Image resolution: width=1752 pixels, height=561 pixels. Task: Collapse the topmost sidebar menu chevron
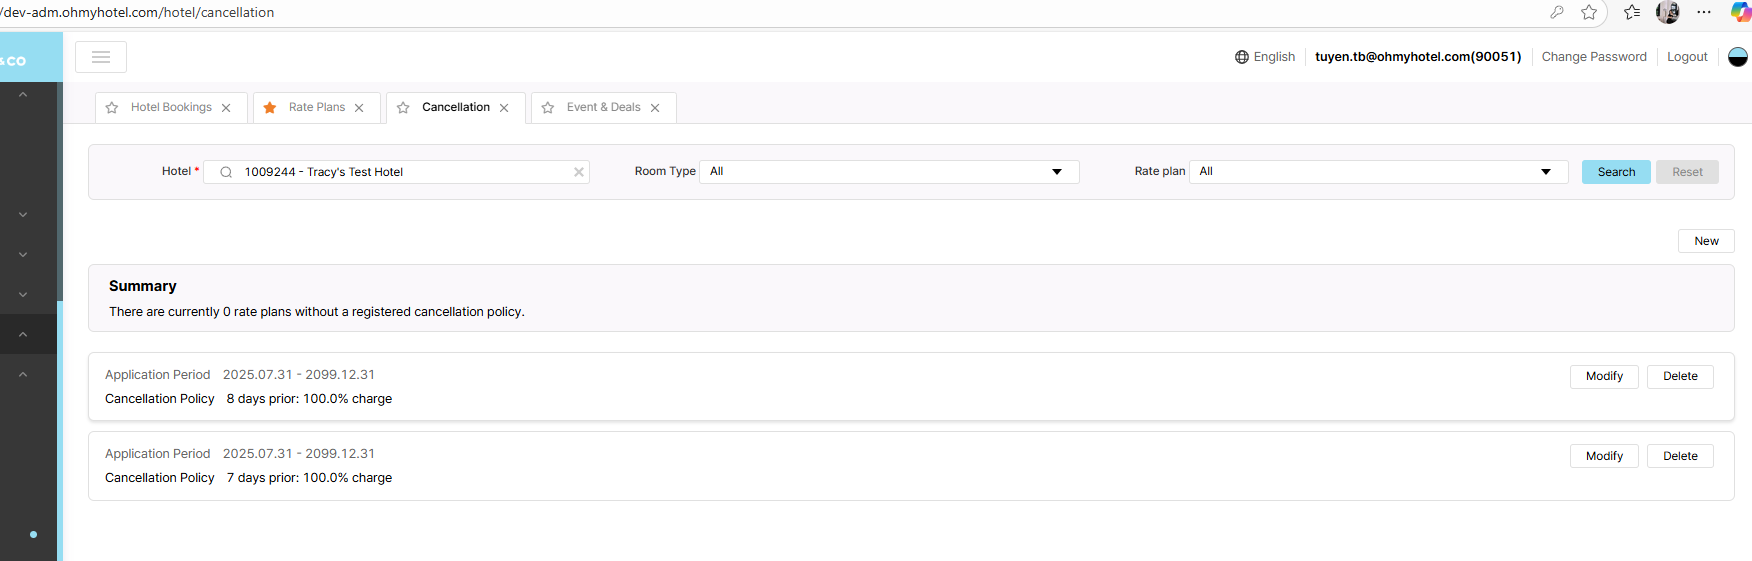[23, 95]
